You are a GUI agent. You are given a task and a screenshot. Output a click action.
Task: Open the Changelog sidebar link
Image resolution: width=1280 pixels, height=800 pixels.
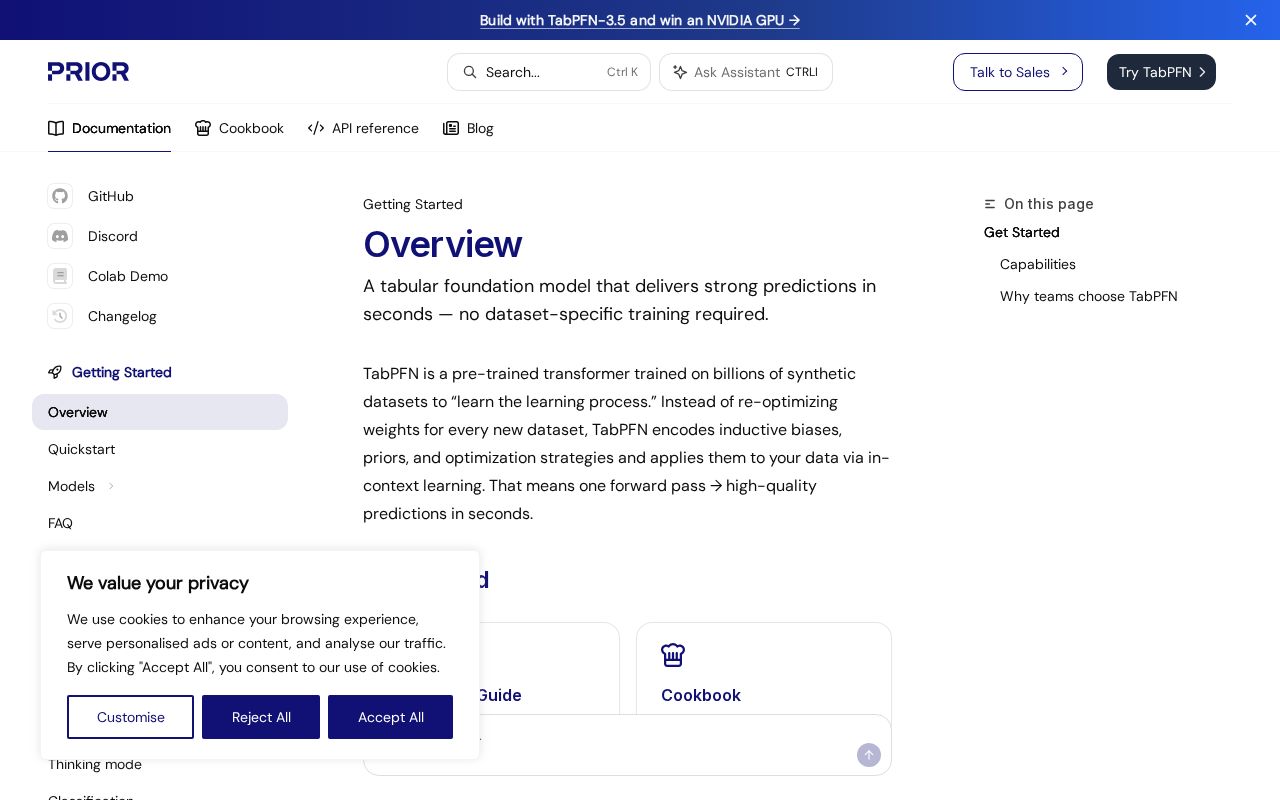(122, 316)
